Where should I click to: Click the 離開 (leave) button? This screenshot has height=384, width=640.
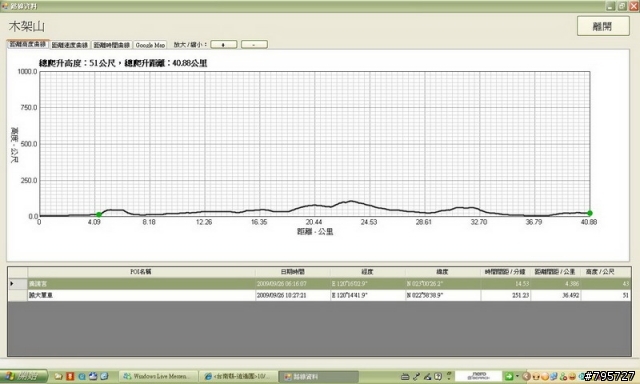point(603,27)
